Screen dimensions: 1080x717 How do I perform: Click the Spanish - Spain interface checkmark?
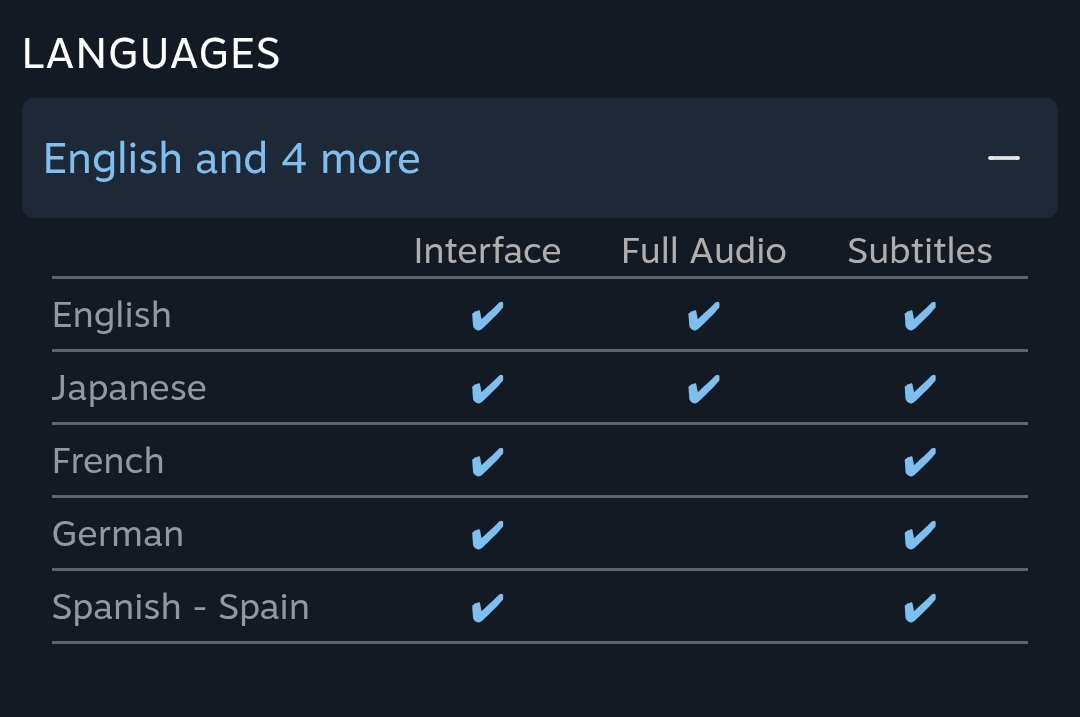(x=488, y=608)
